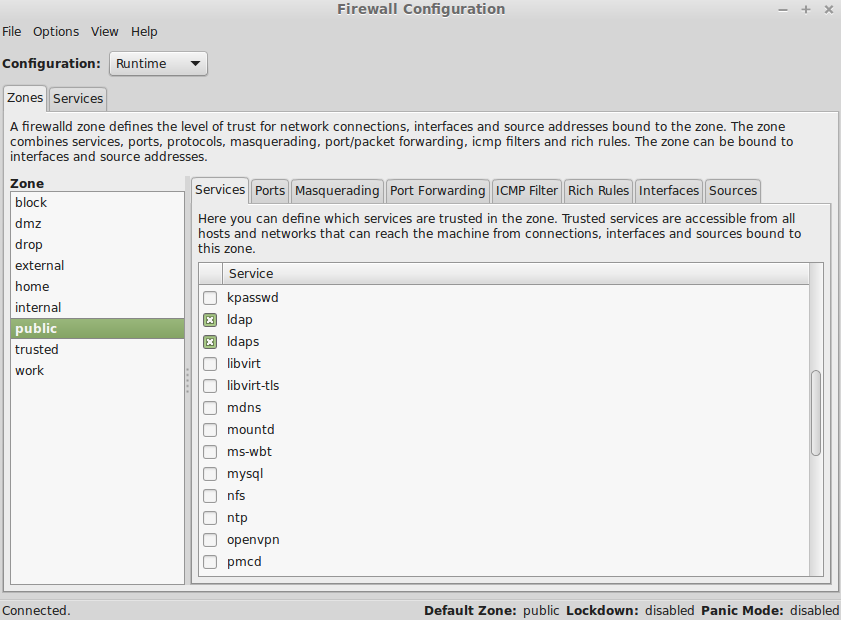The width and height of the screenshot is (841, 620).
Task: Enable the mysql service checkbox
Action: tap(210, 474)
